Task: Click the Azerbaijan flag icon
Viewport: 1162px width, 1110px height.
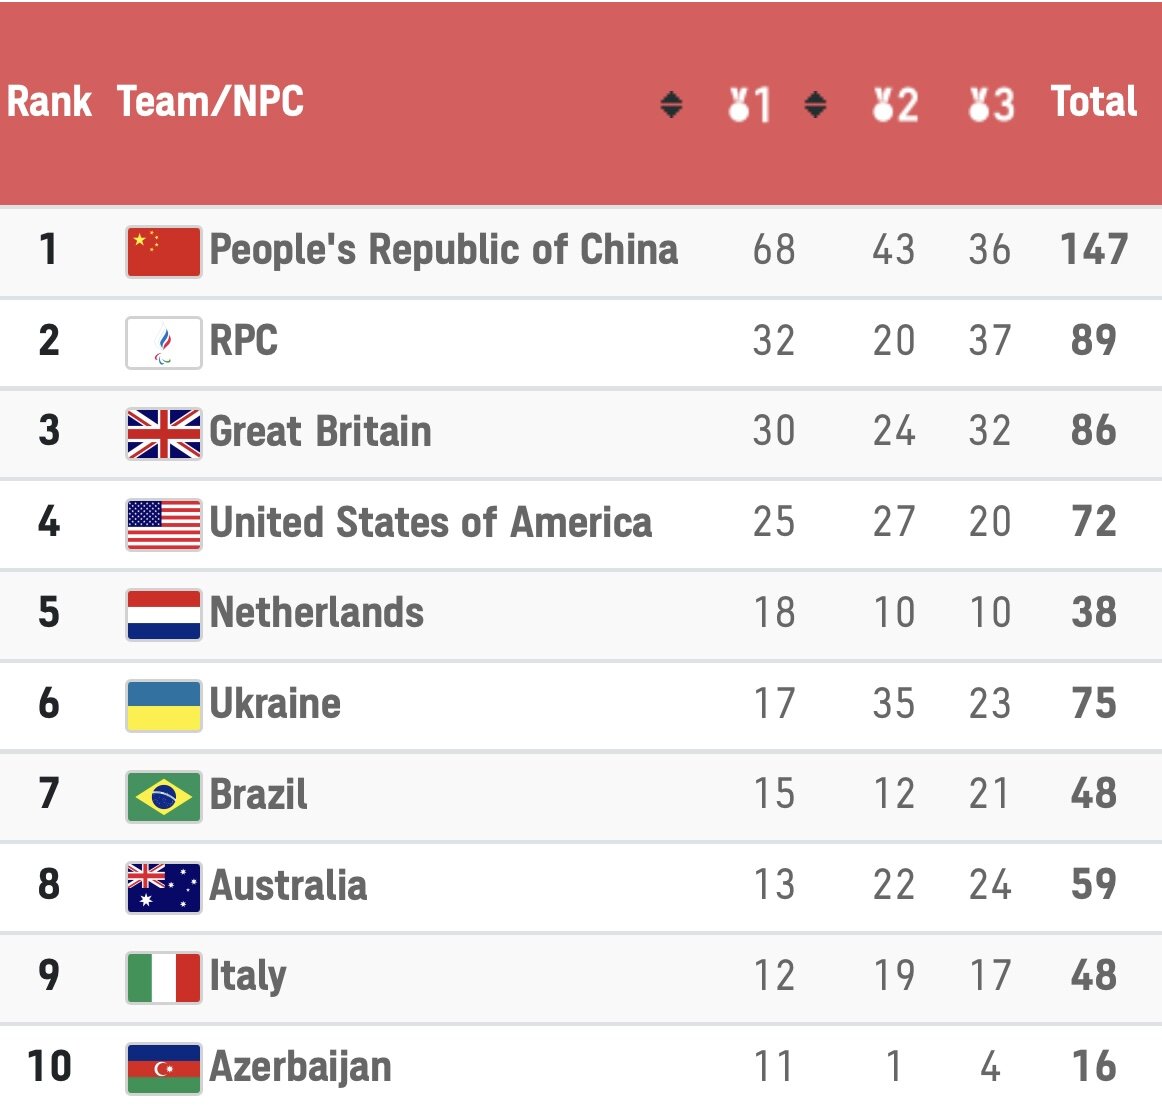Action: pyautogui.click(x=164, y=1069)
